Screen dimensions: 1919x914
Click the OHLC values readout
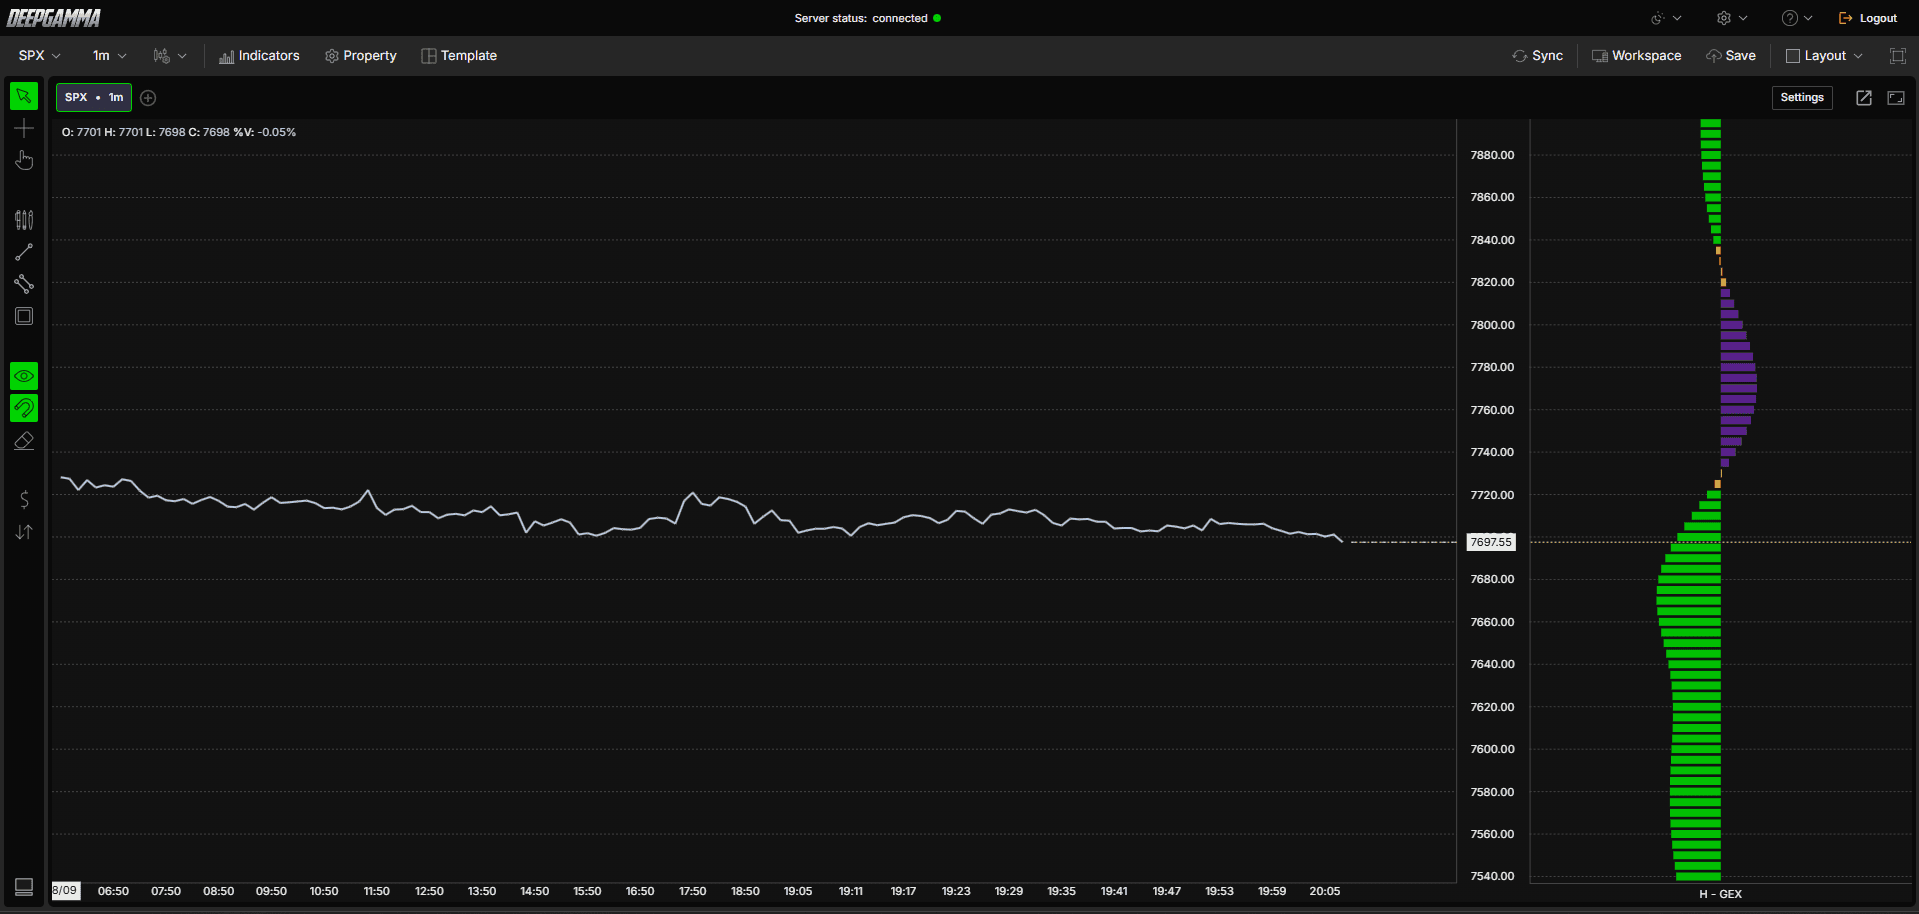tap(179, 132)
